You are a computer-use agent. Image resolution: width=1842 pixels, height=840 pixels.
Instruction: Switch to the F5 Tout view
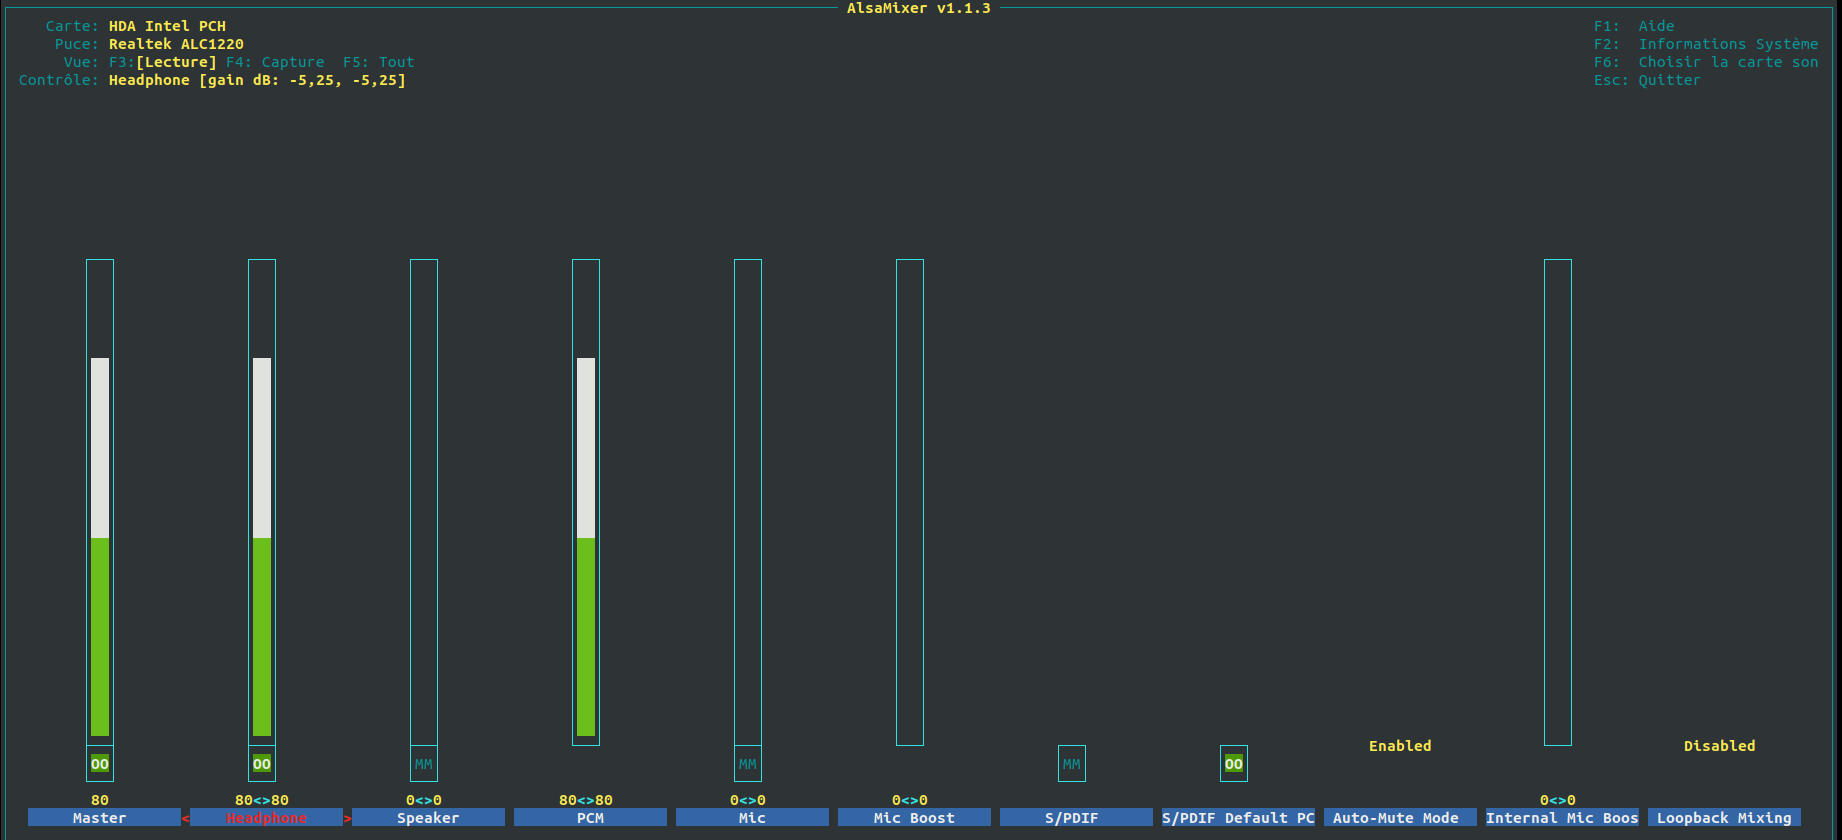(x=378, y=62)
